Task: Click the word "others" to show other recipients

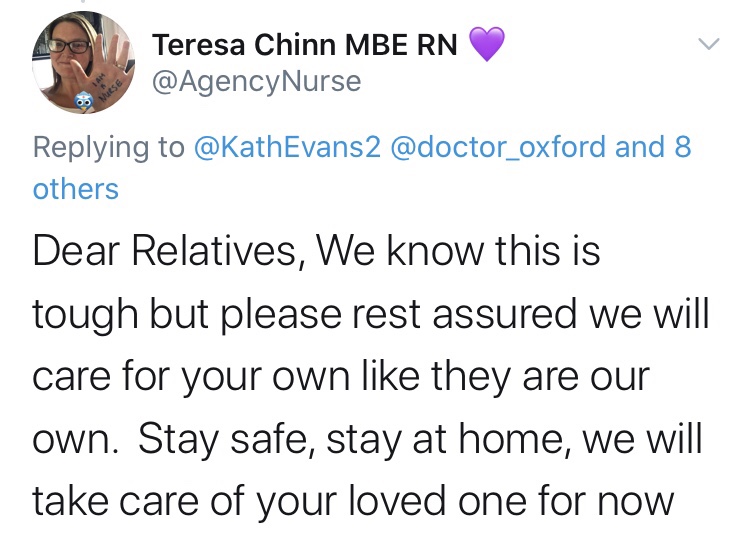Action: 75,188
